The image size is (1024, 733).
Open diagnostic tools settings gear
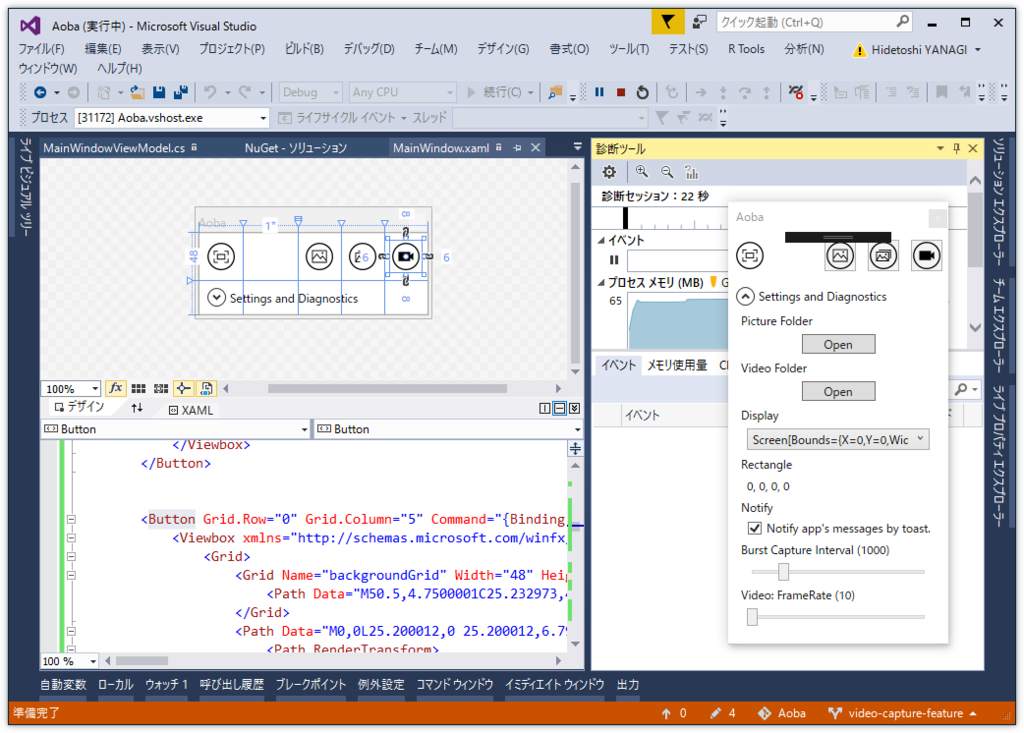click(608, 172)
